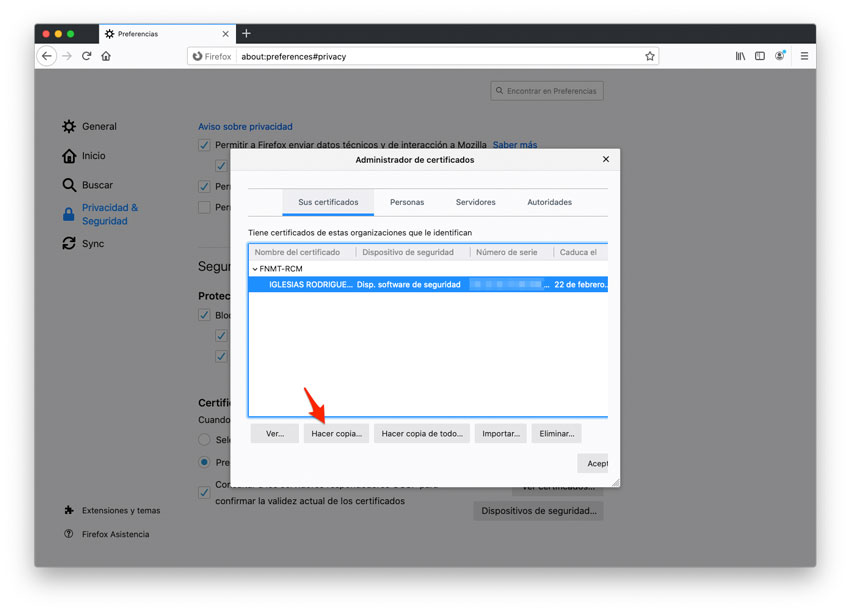Image resolution: width=850 pixels, height=612 pixels.
Task: Switch to the Personas tab
Action: tap(407, 202)
